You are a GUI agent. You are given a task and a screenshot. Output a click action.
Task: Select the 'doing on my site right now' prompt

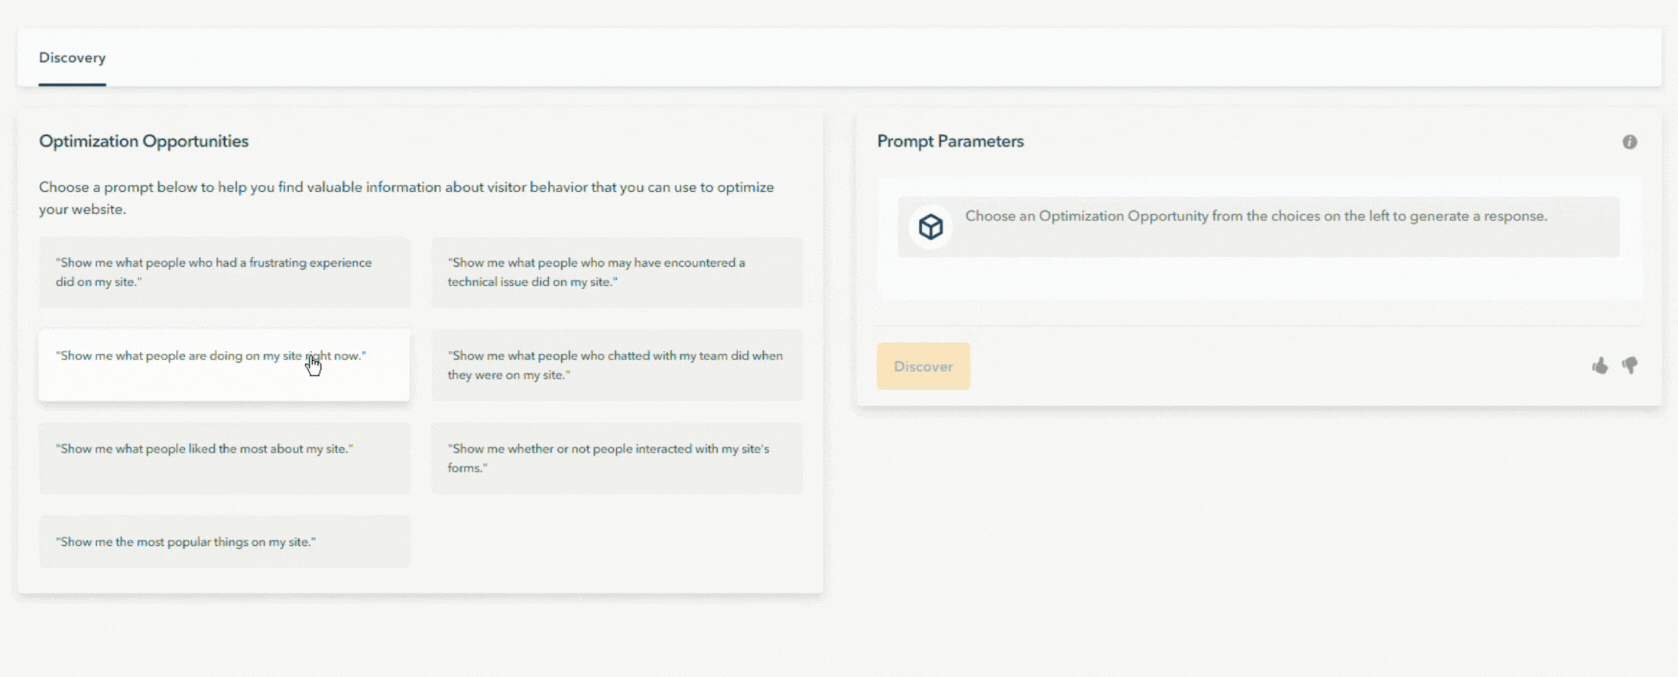coord(224,365)
